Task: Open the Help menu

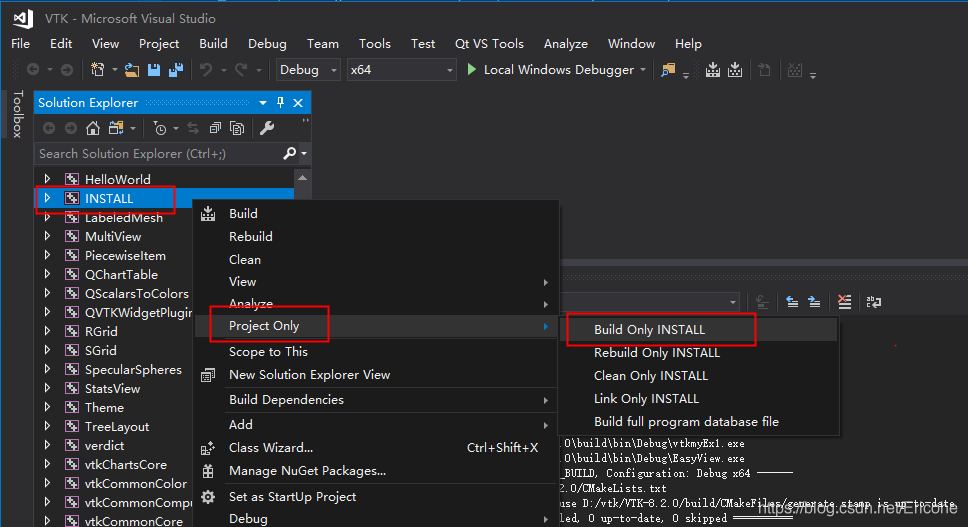Action: [688, 44]
